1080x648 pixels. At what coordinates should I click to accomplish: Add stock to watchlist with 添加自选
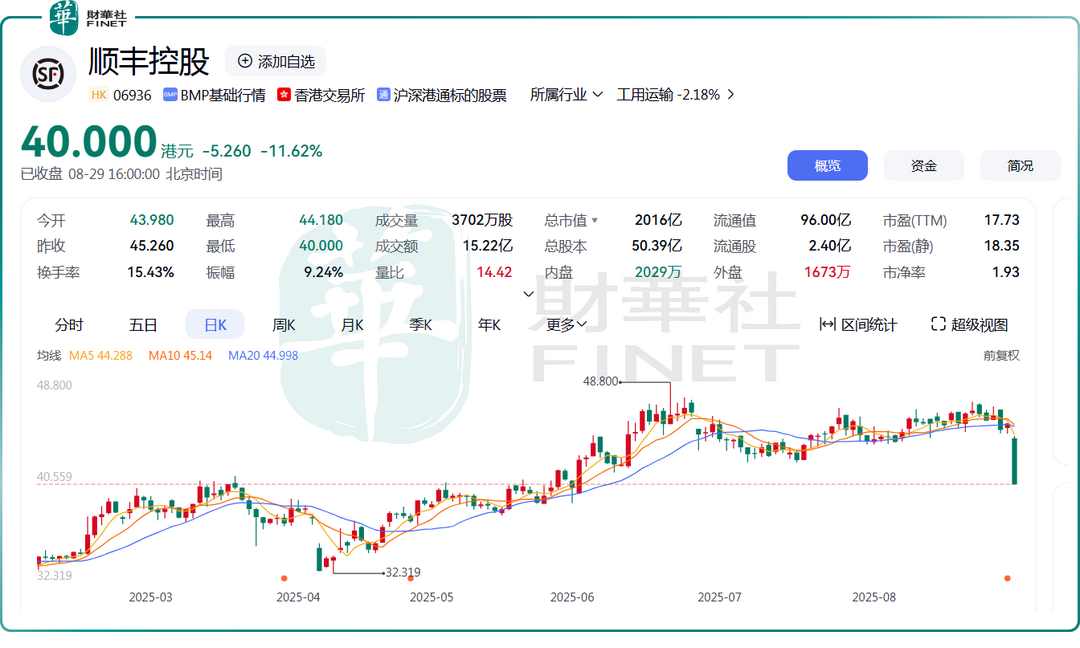(276, 61)
